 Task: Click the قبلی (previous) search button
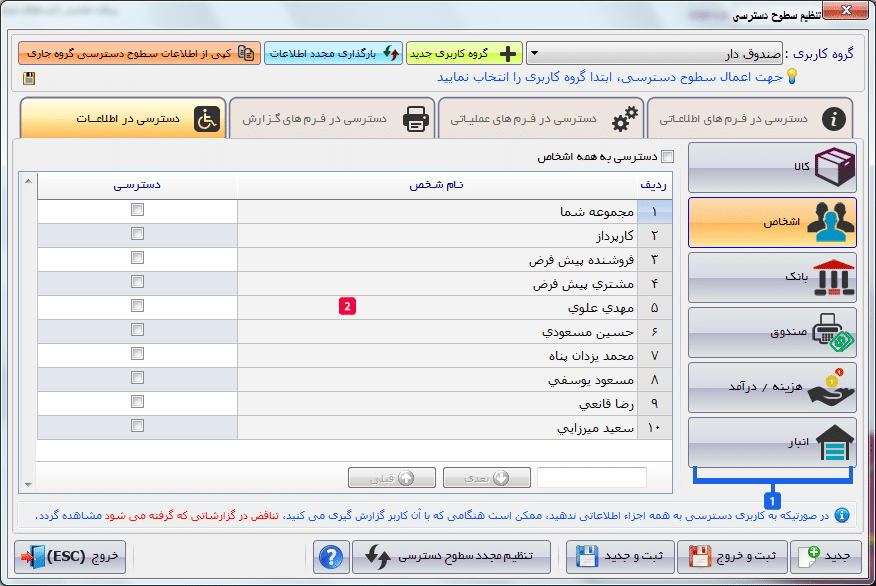pos(392,478)
